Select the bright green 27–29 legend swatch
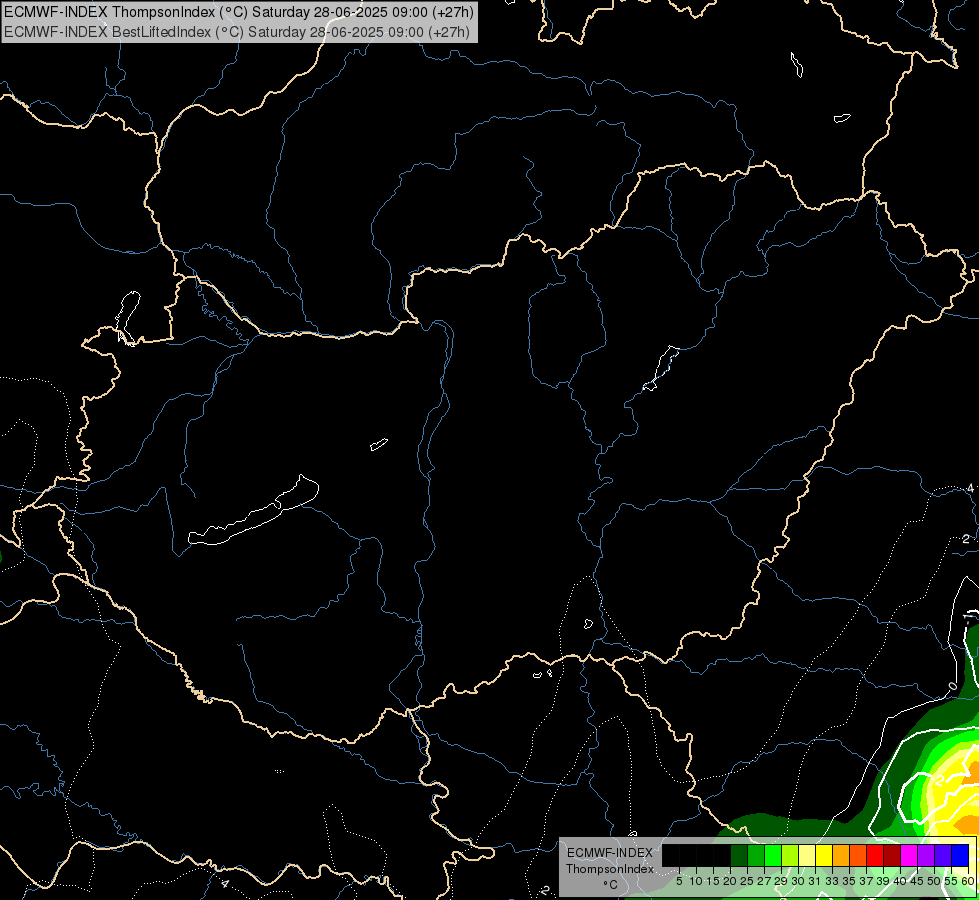The width and height of the screenshot is (979, 900). (773, 855)
